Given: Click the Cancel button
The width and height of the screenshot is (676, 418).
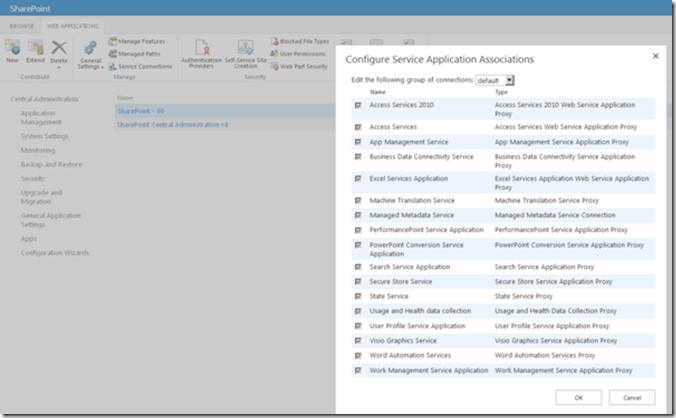Looking at the screenshot, I should tap(632, 398).
